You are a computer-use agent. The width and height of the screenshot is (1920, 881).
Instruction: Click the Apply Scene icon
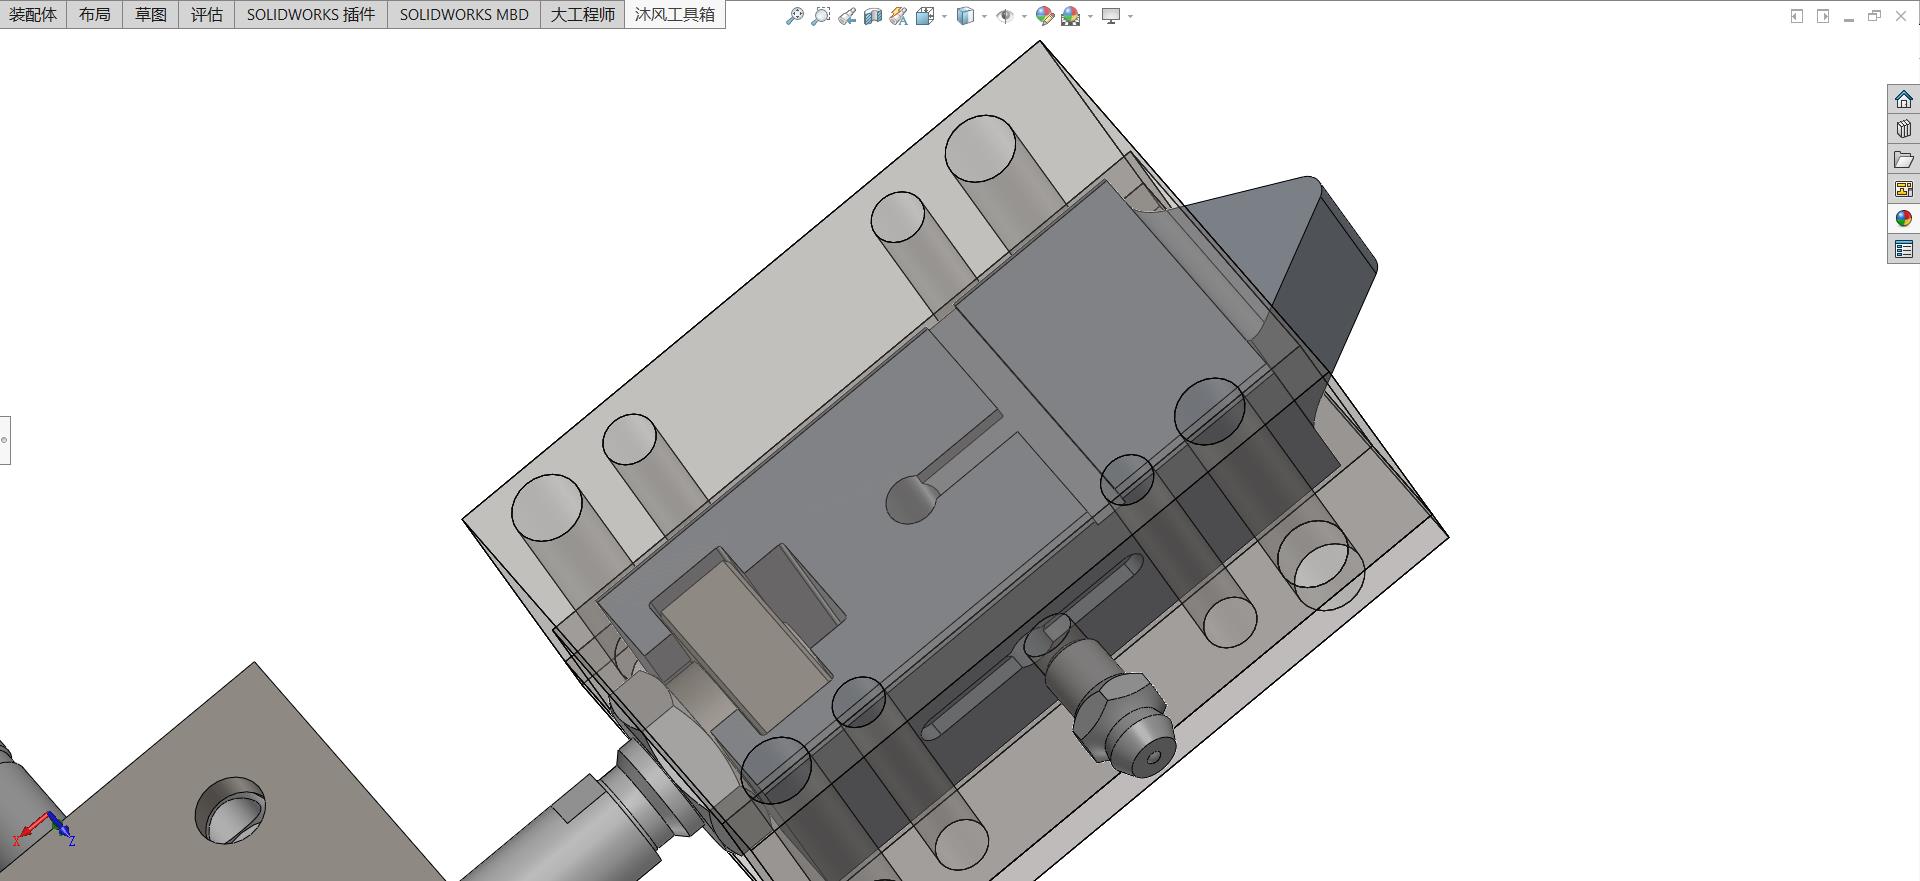pos(1071,16)
